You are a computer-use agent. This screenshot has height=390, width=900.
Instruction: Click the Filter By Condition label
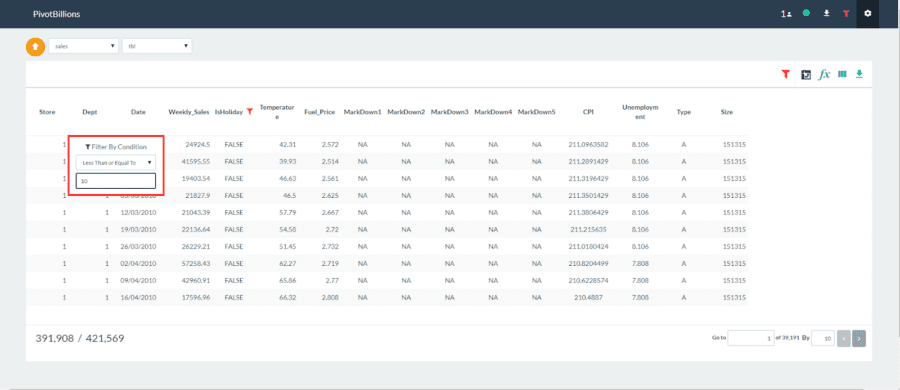click(x=116, y=146)
